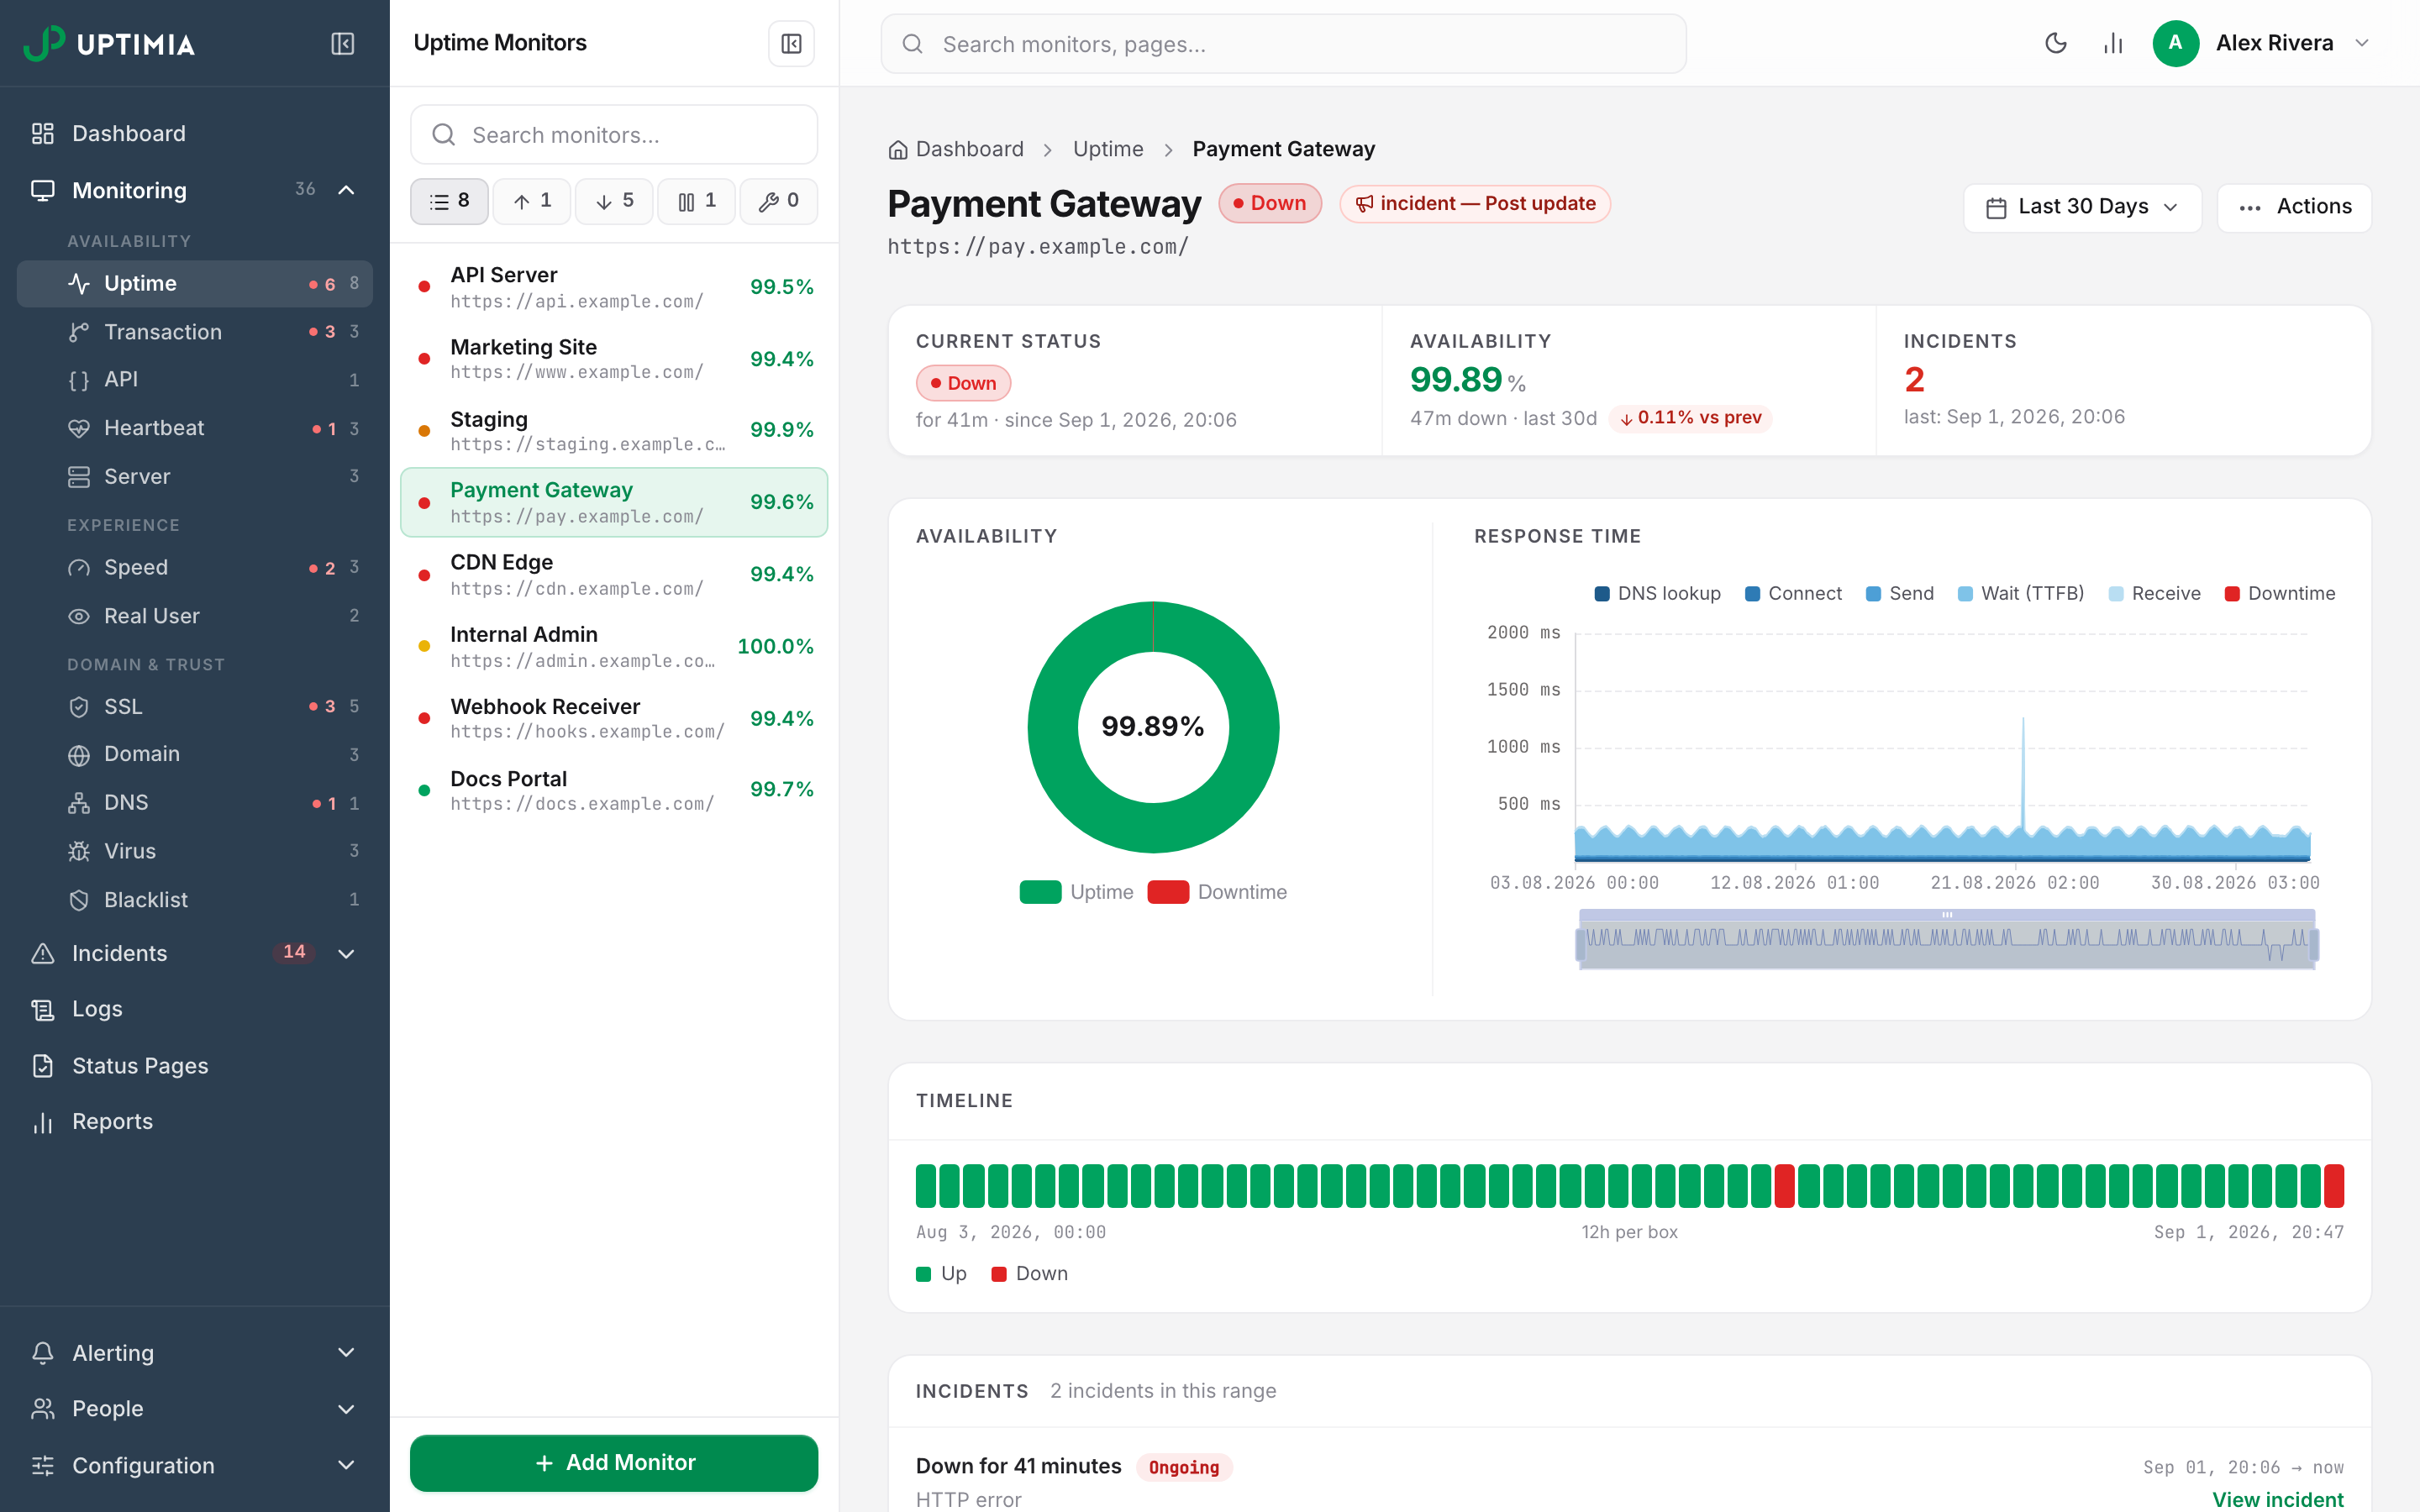The image size is (2420, 1512).
Task: Open the Actions menu button
Action: [2294, 207]
